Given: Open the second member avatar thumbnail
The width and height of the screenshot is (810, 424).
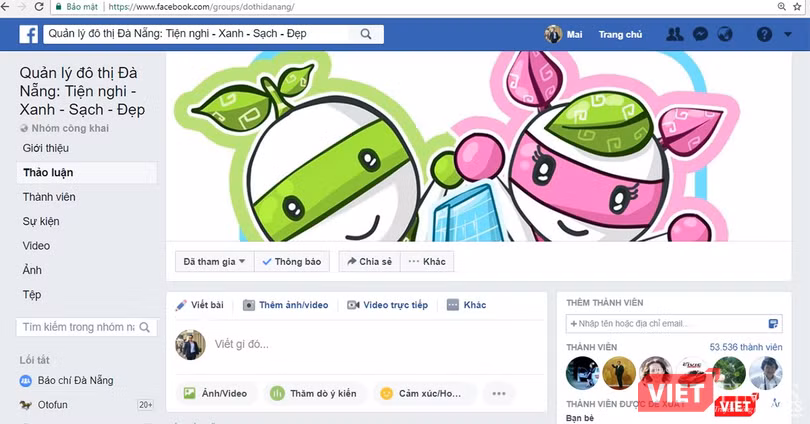Looking at the screenshot, I should pyautogui.click(x=619, y=373).
